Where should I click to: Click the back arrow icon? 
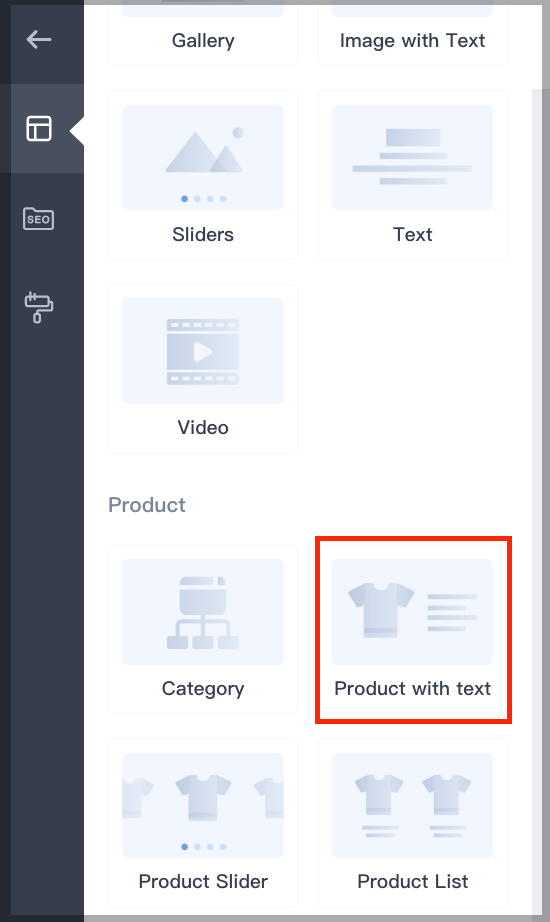[39, 39]
